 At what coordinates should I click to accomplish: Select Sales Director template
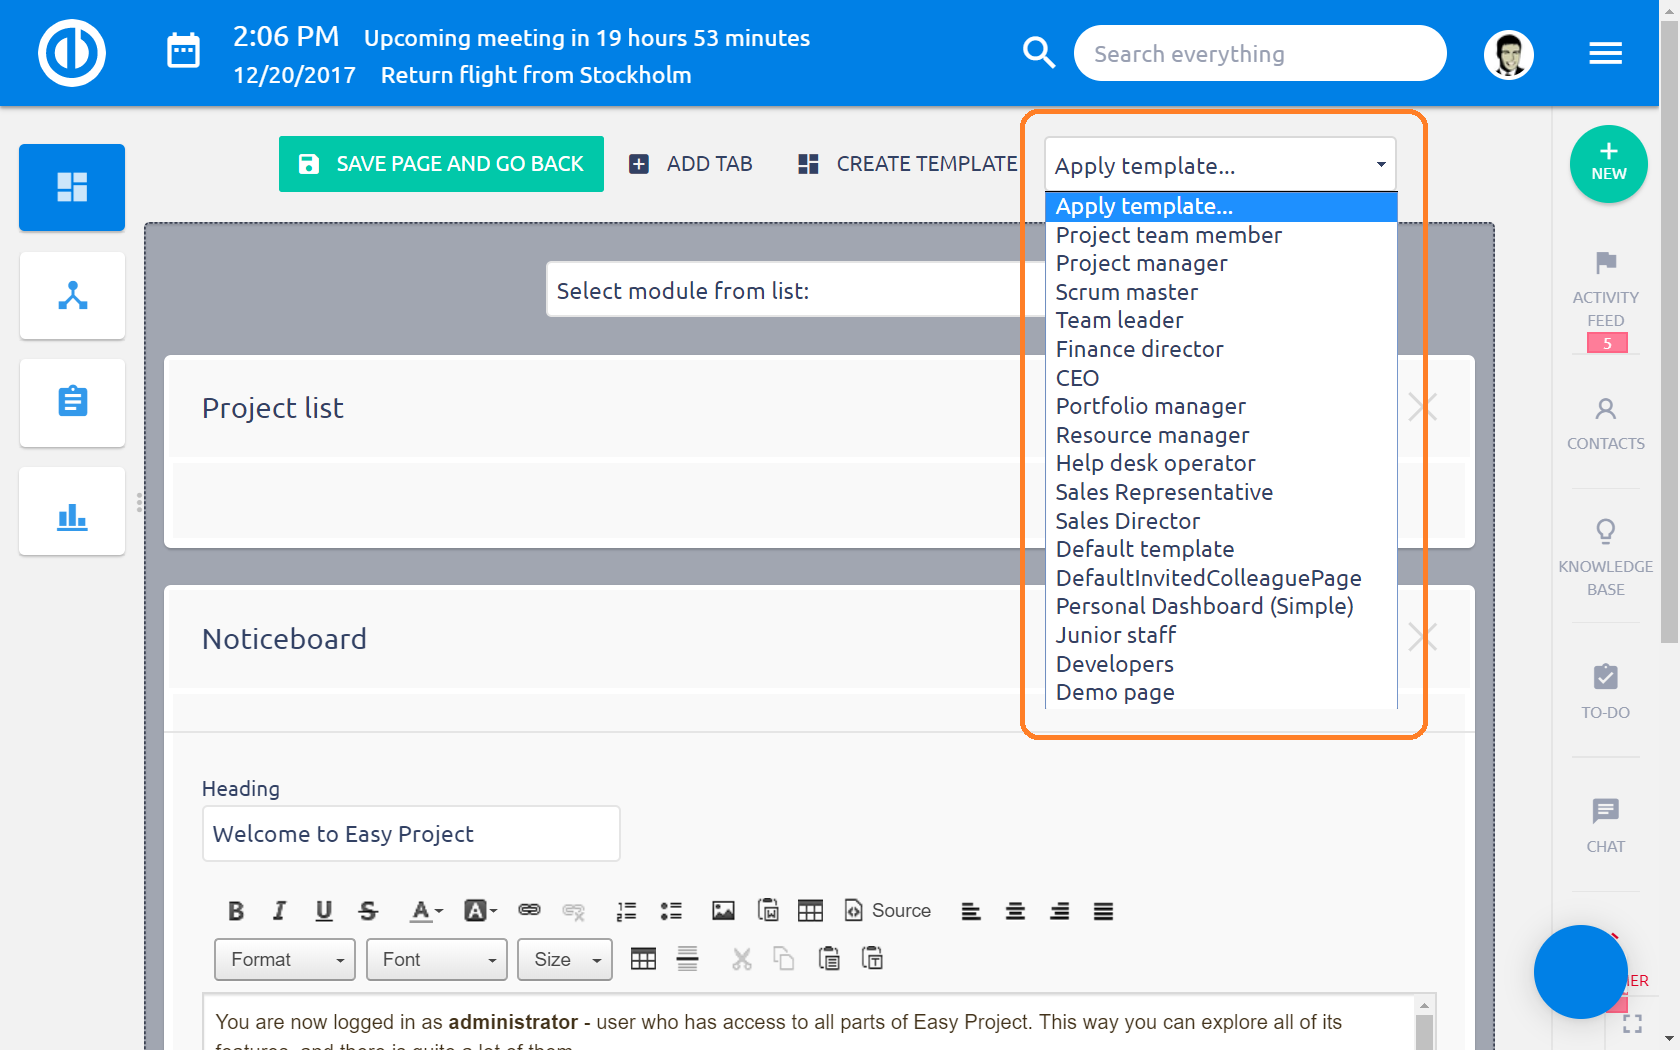[x=1220, y=521]
